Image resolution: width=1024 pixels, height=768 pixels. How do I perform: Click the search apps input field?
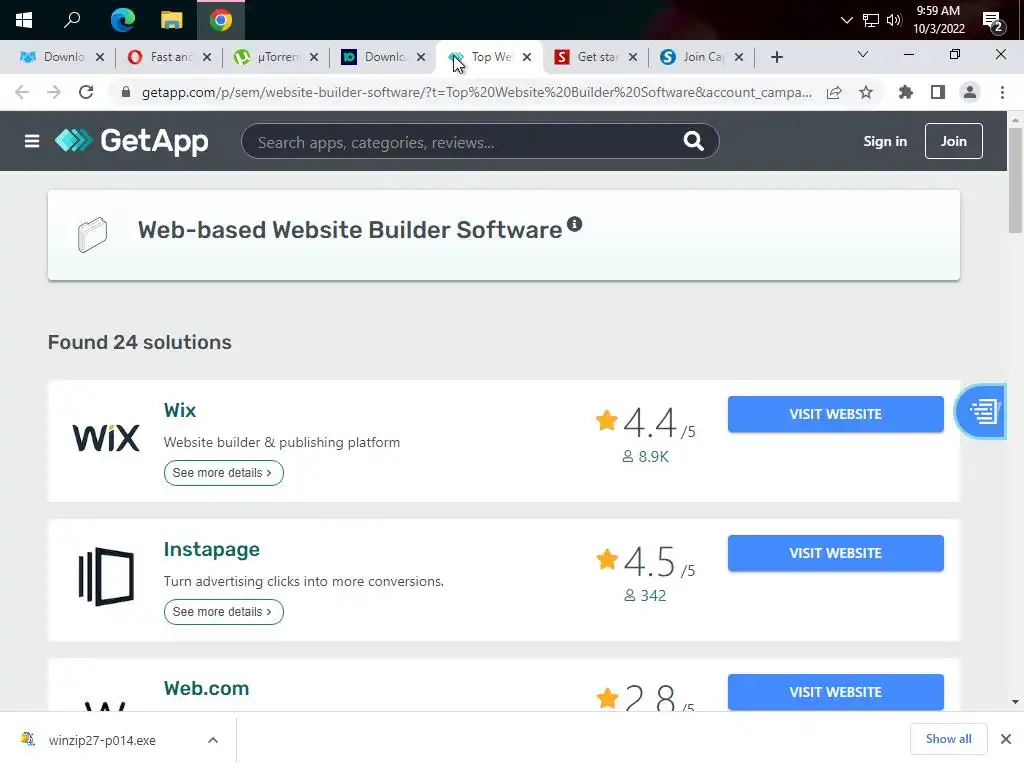pos(460,142)
